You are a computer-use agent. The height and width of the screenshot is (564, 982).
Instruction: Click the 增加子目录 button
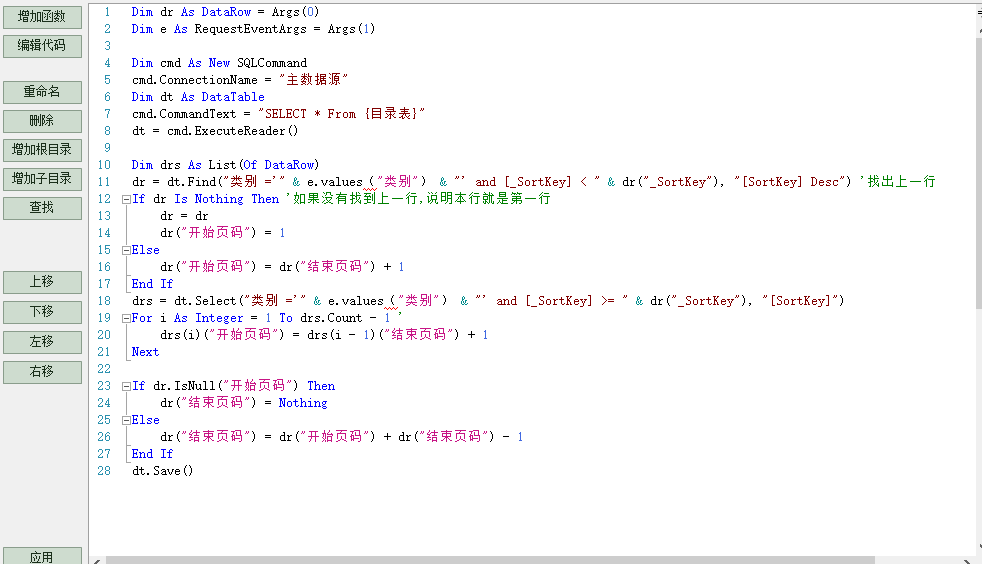[42, 179]
